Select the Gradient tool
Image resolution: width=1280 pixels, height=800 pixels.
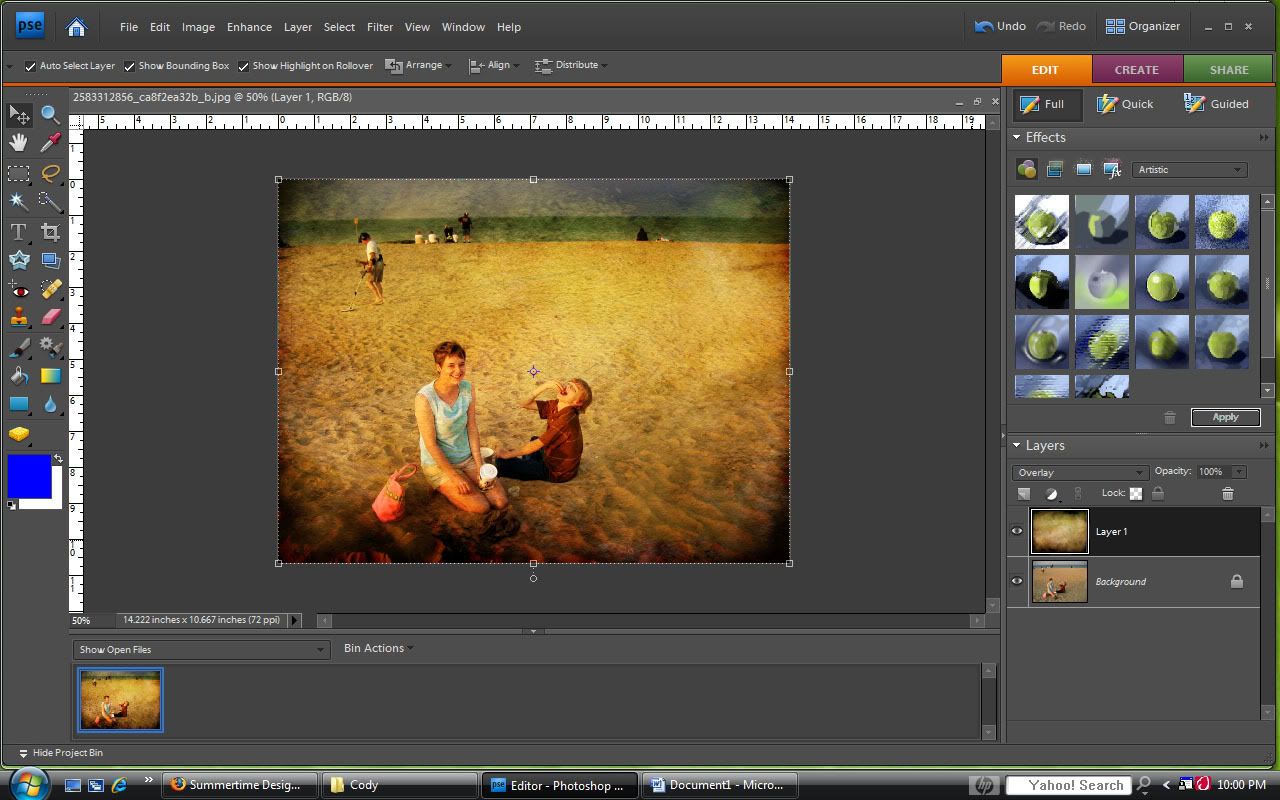click(x=50, y=376)
